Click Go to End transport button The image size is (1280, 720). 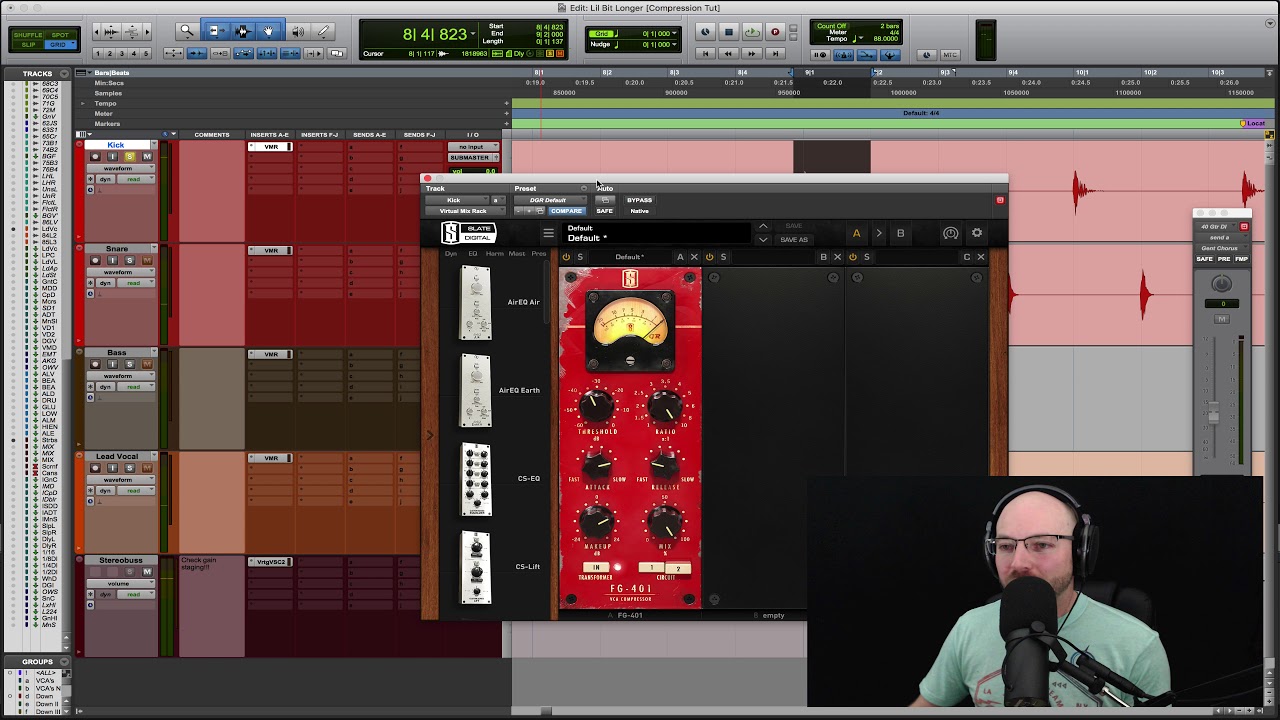click(775, 53)
